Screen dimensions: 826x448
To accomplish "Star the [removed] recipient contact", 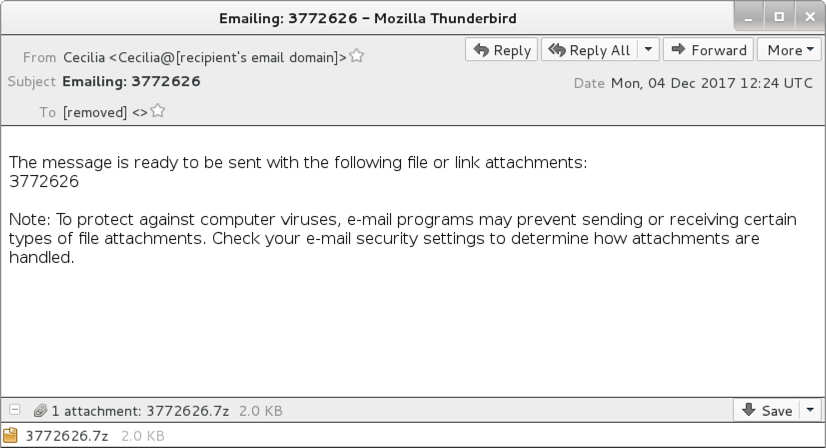I will pyautogui.click(x=158, y=111).
